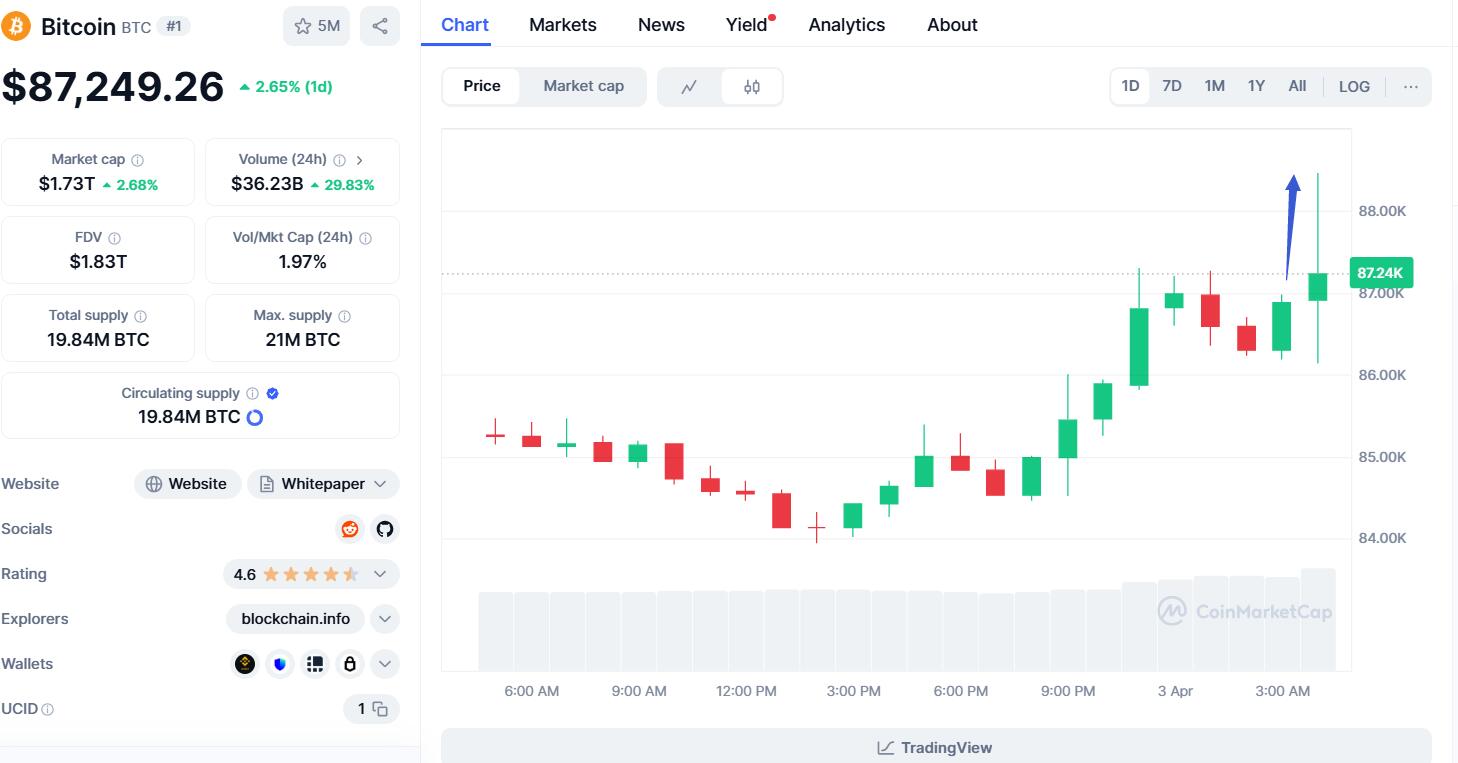Screen dimensions: 1458x763
Task: Copy the UCID value
Action: click(x=380, y=709)
